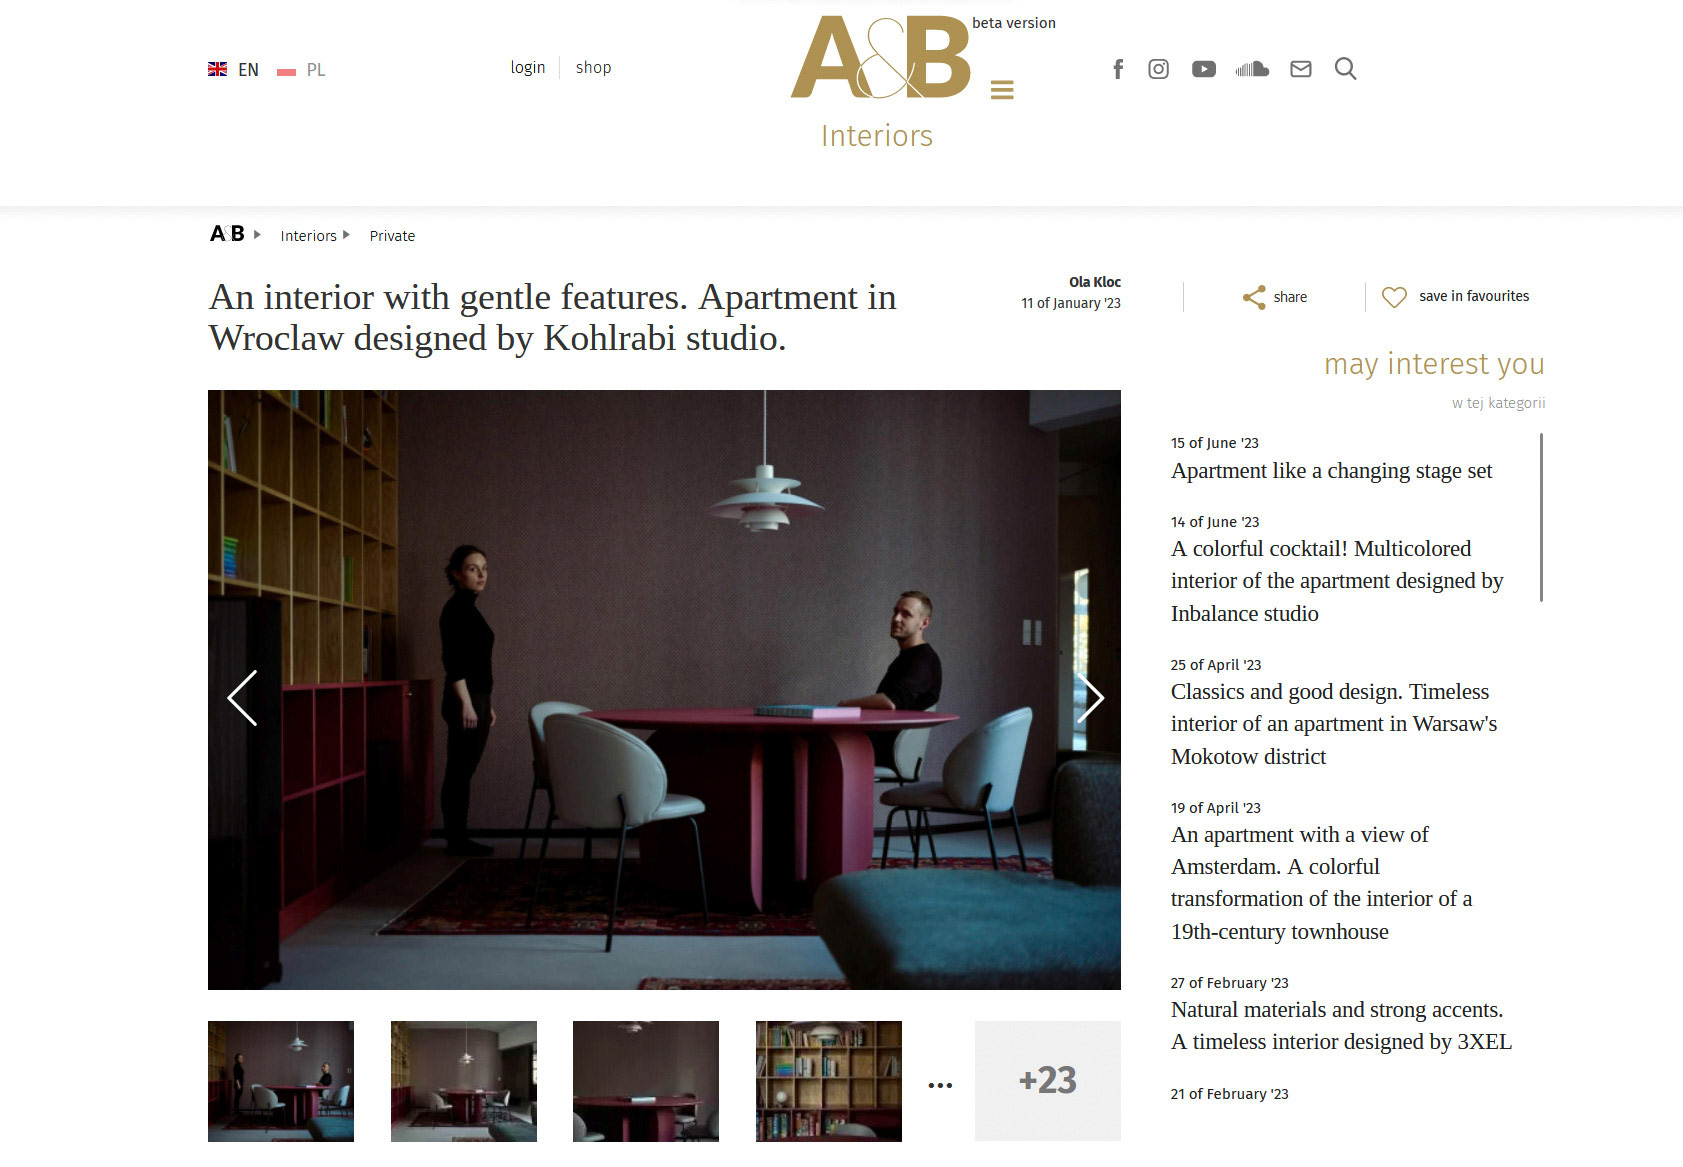Click the may interest you scrollbar
The height and width of the screenshot is (1167, 1683).
click(1541, 517)
